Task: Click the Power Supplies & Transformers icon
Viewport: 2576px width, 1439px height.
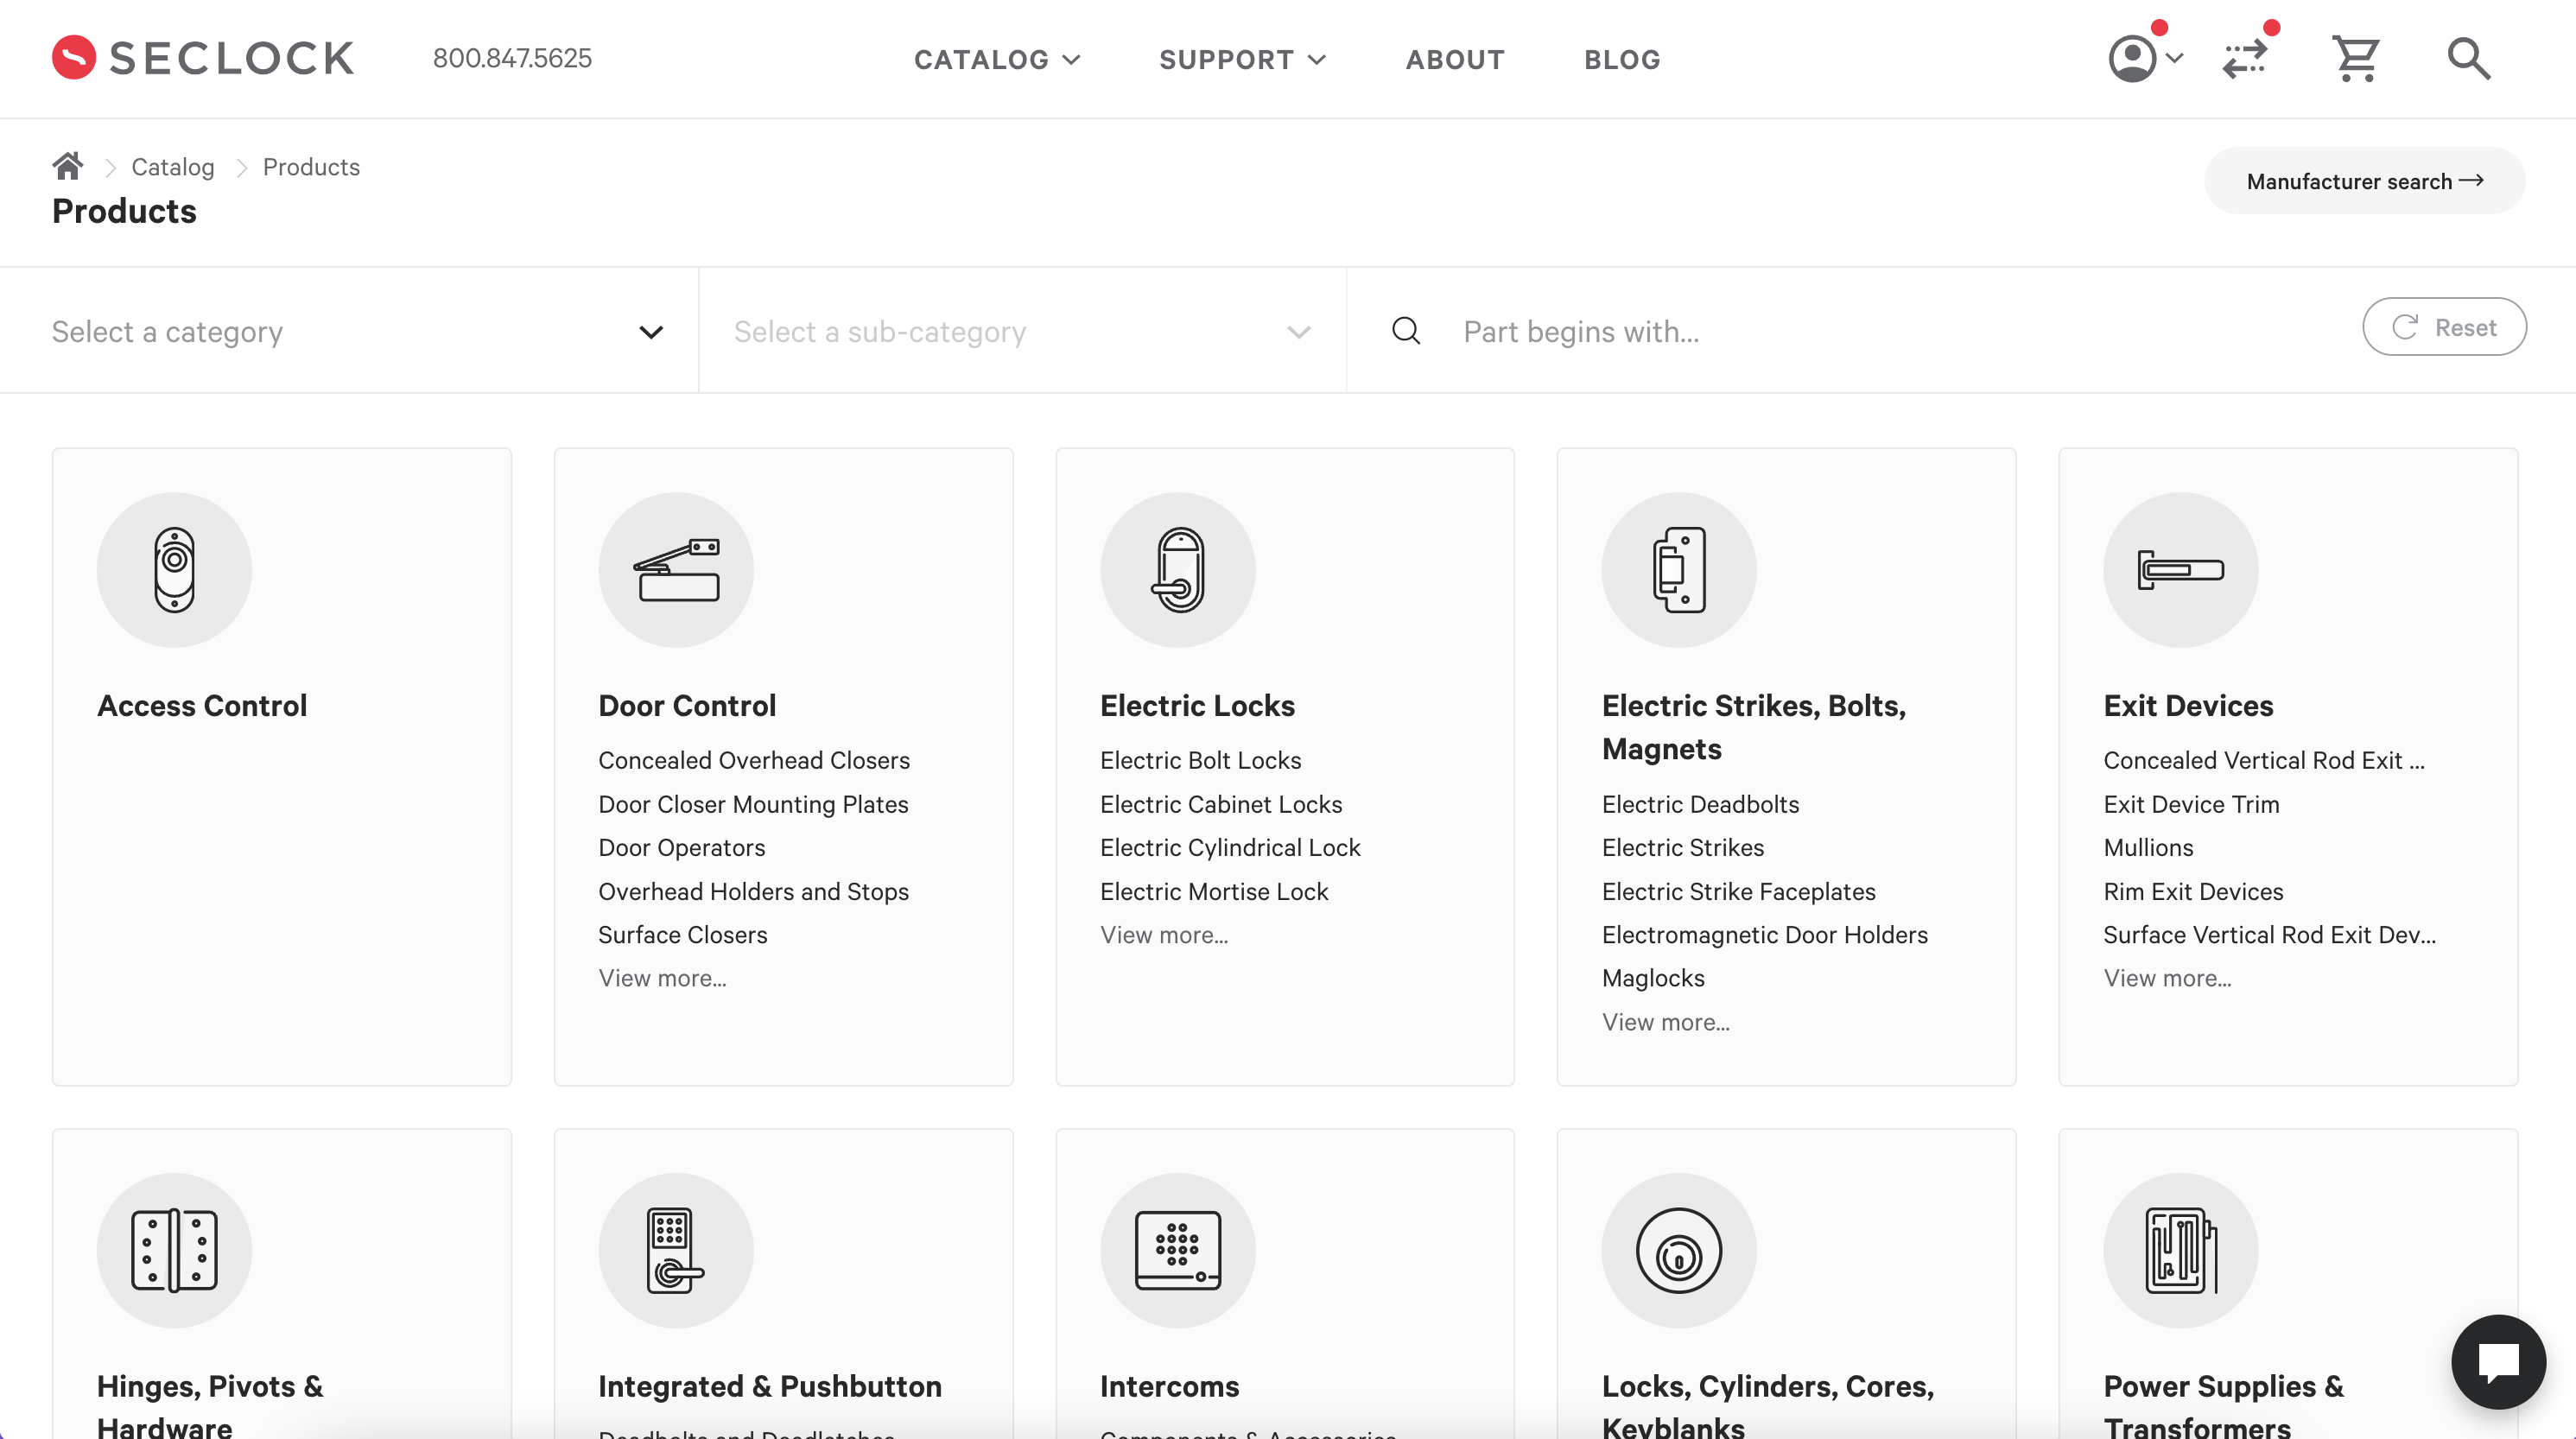Action: [2181, 1250]
